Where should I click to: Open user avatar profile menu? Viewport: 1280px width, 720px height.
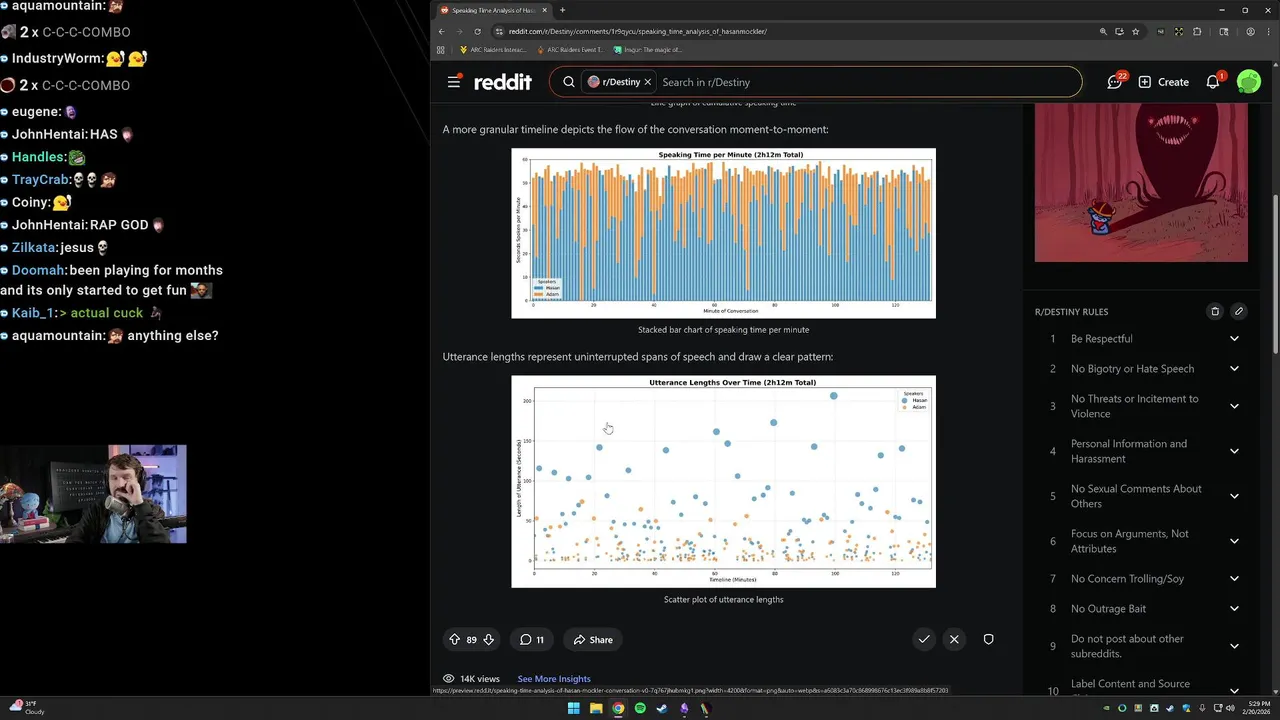click(1248, 82)
